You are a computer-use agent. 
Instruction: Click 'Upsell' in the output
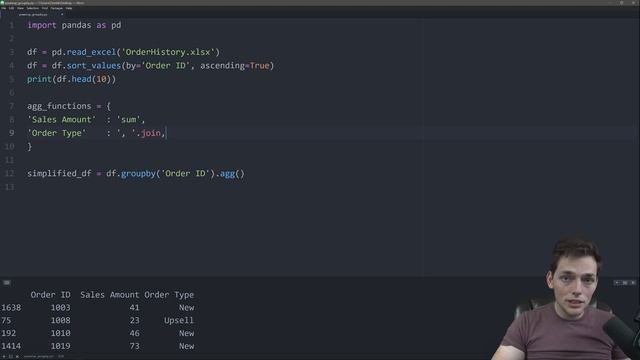click(x=179, y=320)
